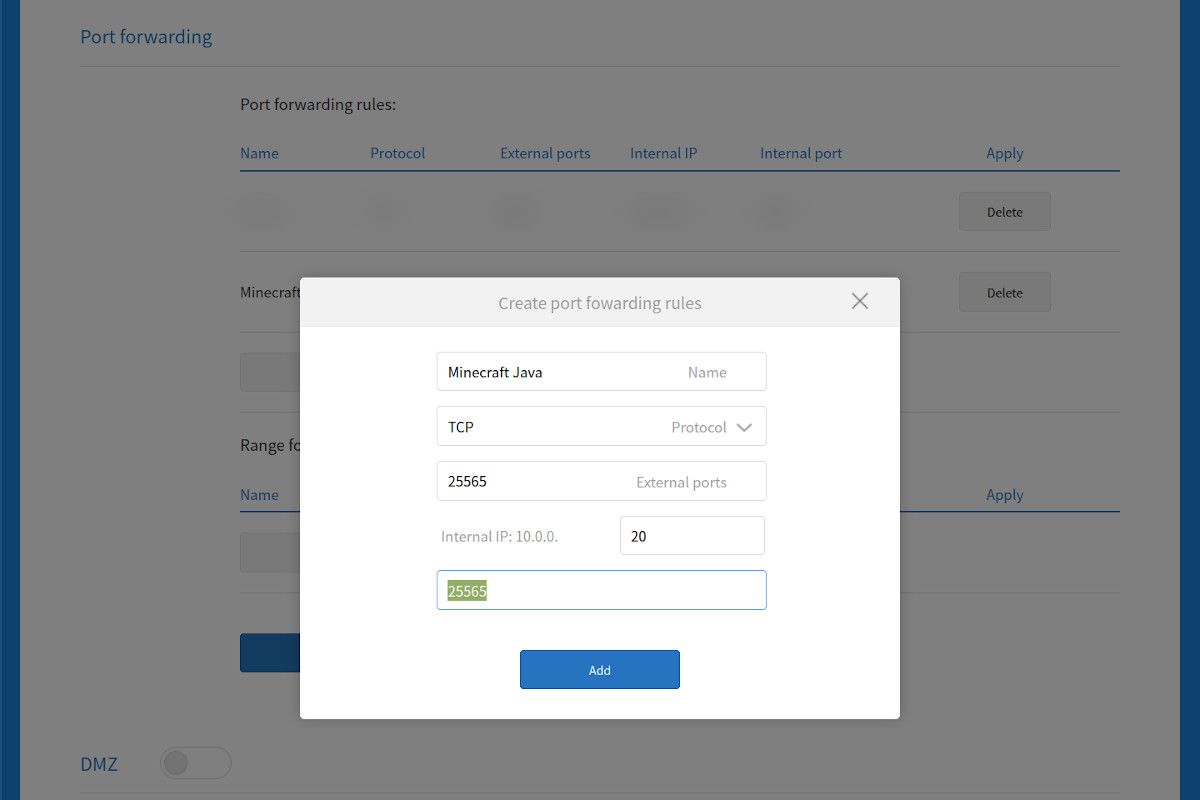Click the Name field containing Minecraft Java
Viewport: 1200px width, 800px height.
602,371
